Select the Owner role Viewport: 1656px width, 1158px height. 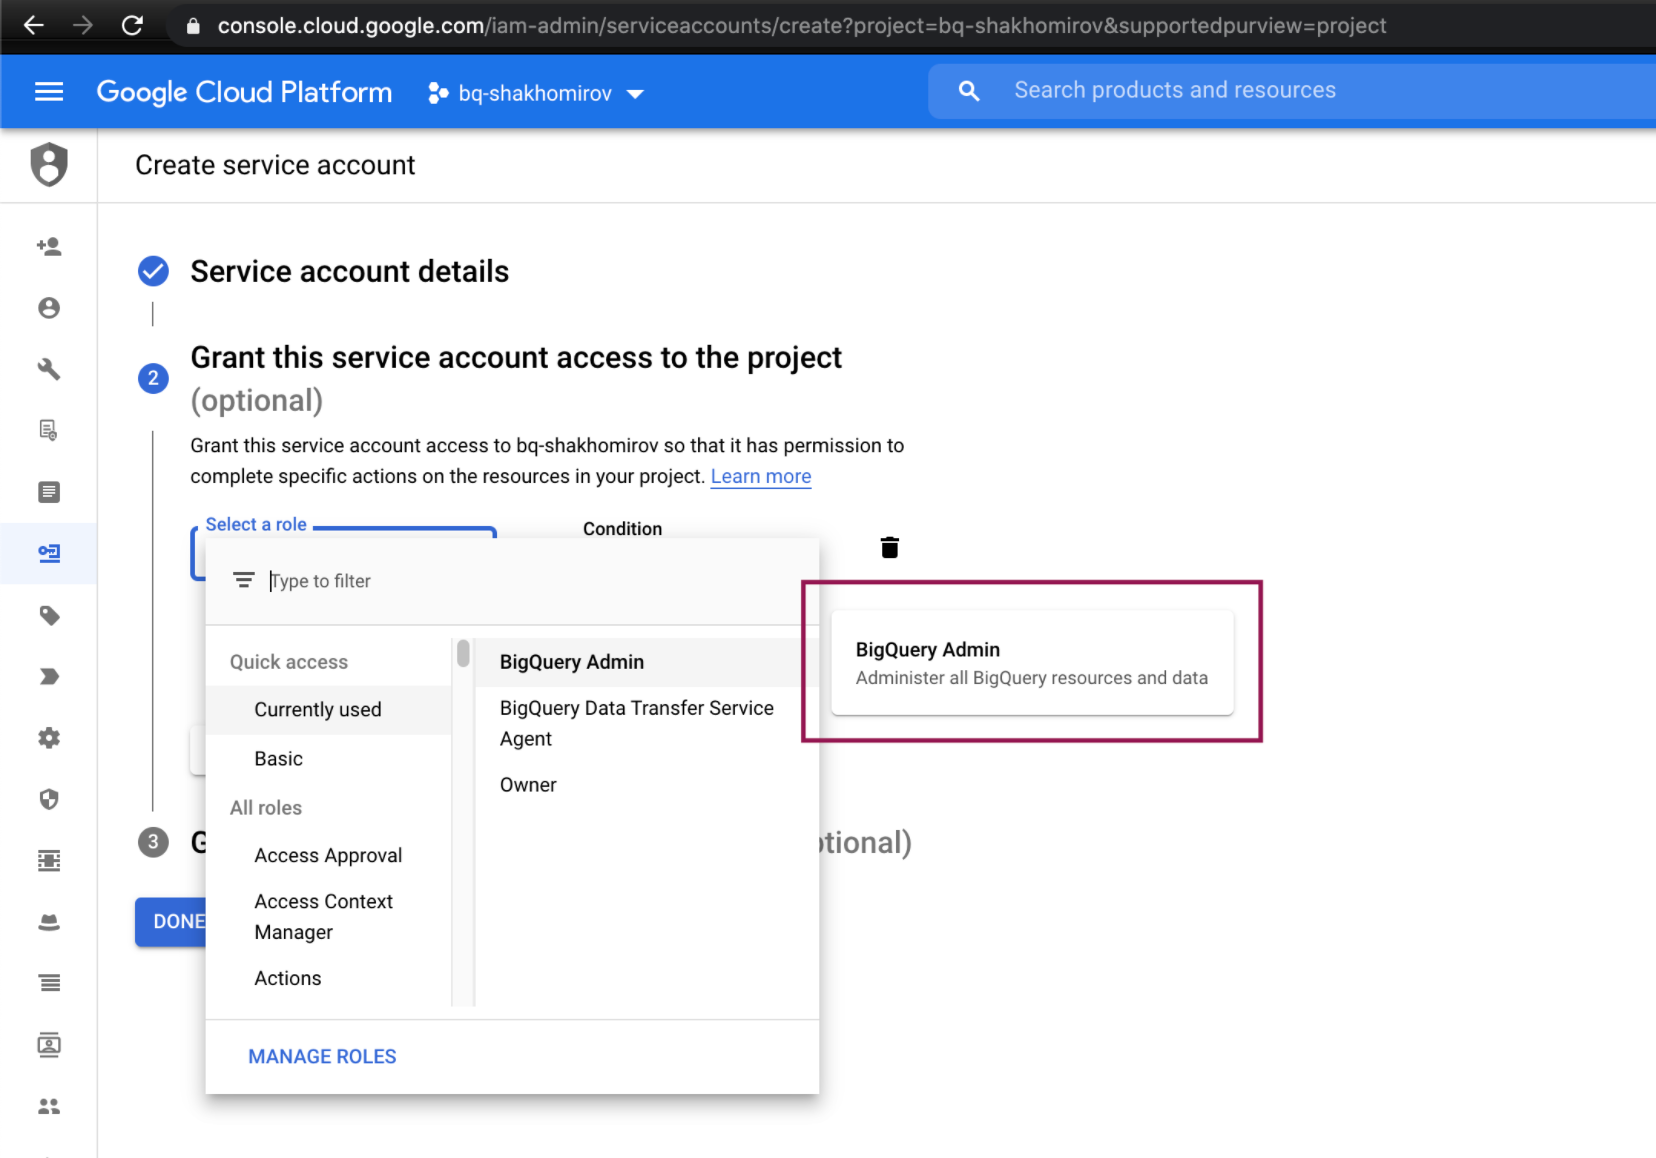tap(528, 785)
